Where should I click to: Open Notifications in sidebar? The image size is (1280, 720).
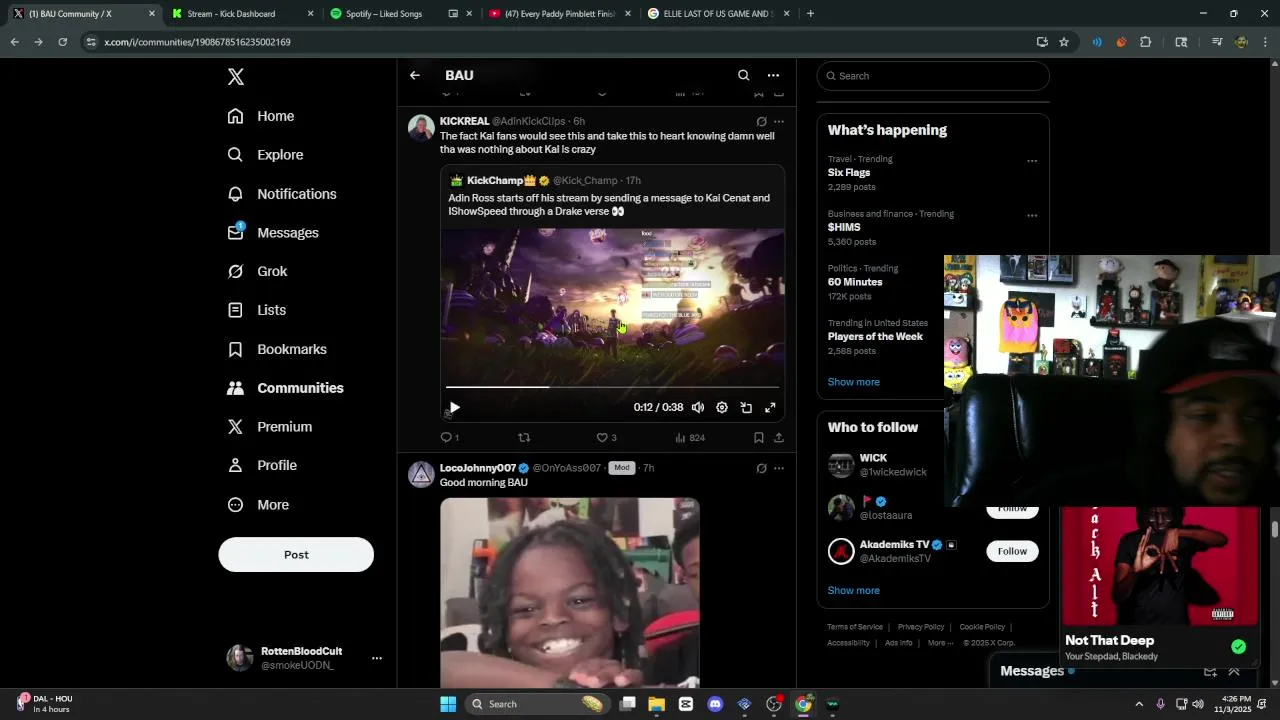[x=282, y=194]
